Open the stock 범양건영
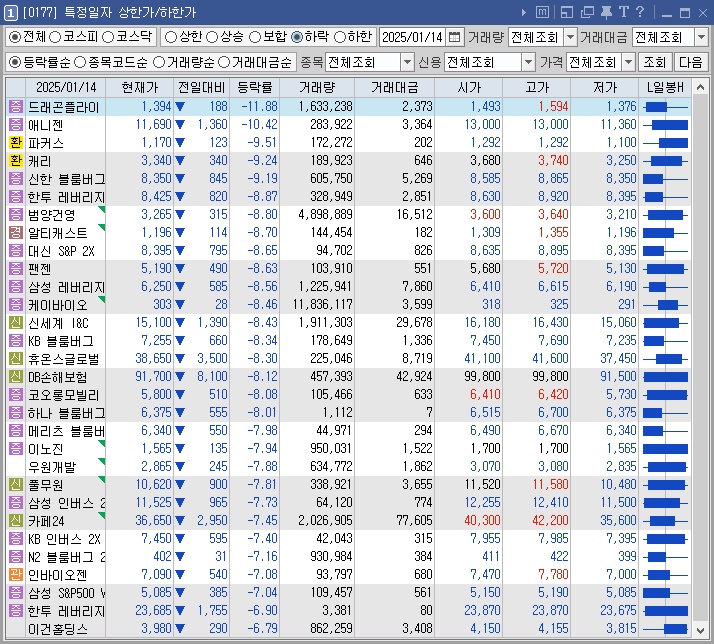The height and width of the screenshot is (644, 714). click(51, 215)
